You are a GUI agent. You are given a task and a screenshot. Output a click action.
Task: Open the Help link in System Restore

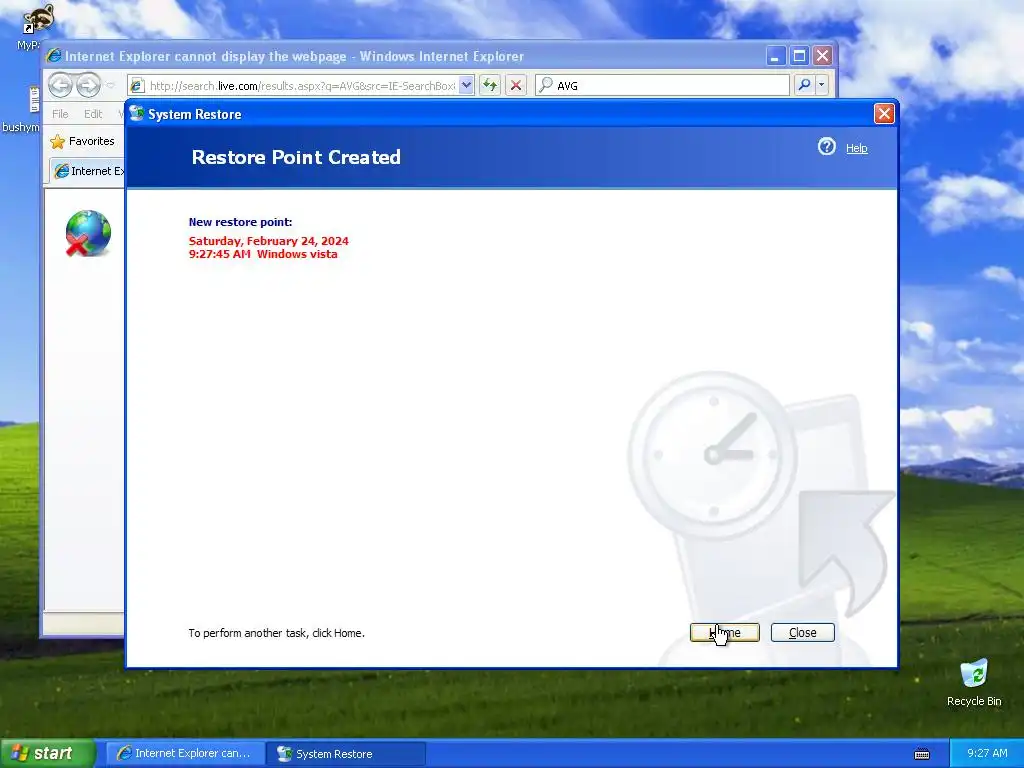click(856, 148)
